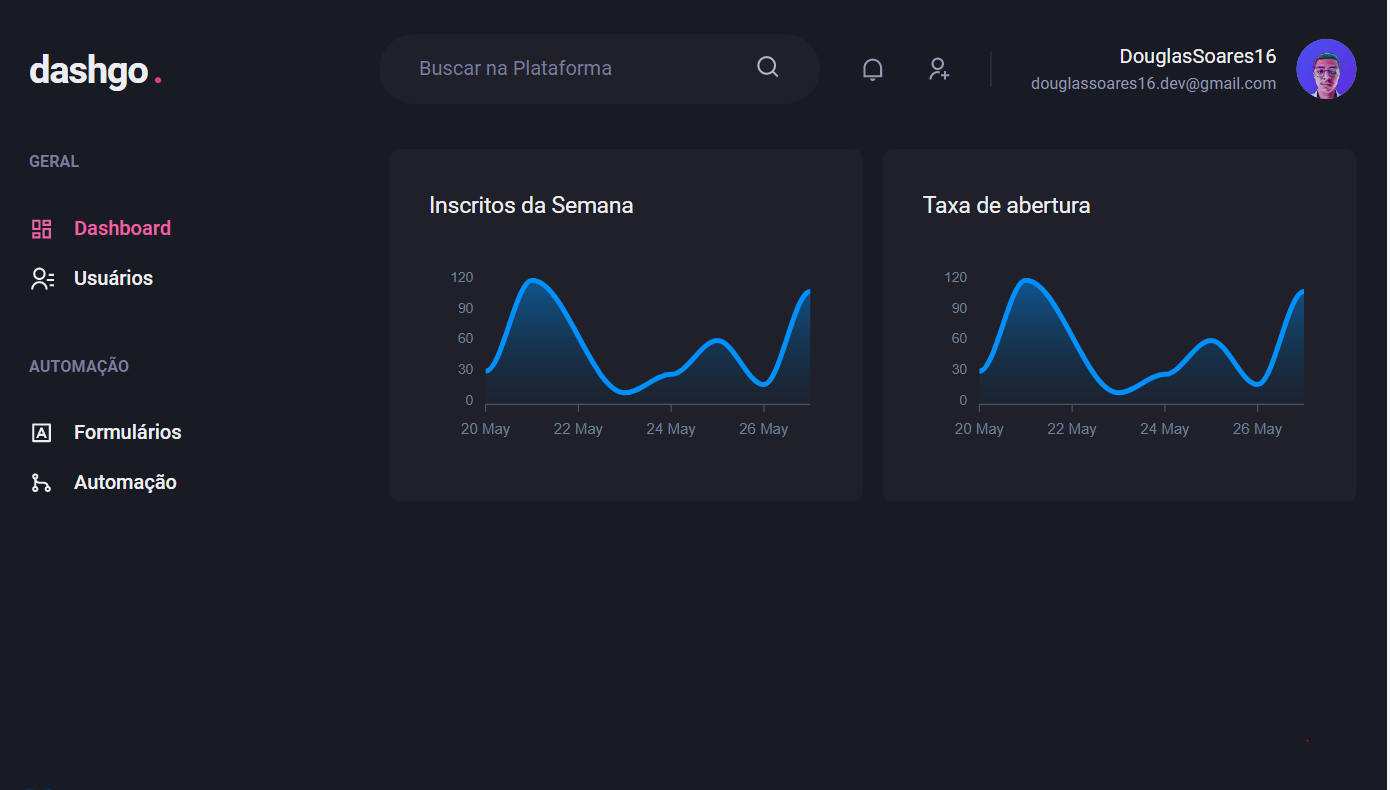Click the 120 axis value in Inscritos chart
The width and height of the screenshot is (1390, 790).
click(x=462, y=277)
